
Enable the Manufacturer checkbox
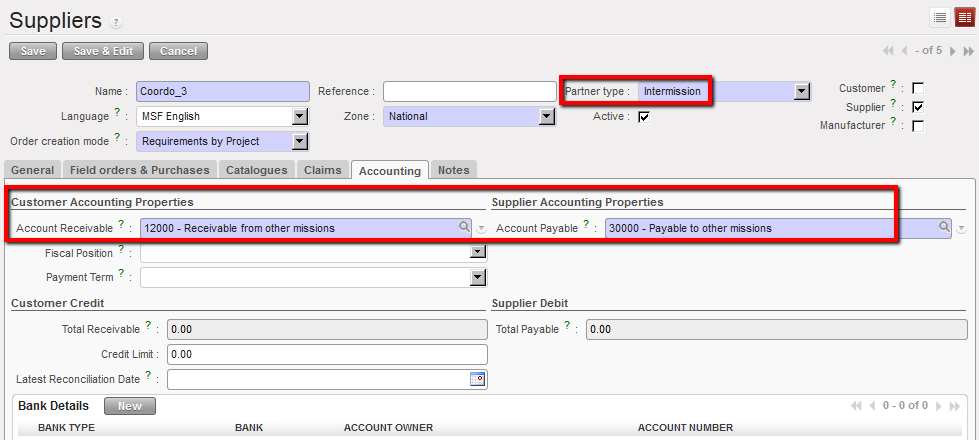point(917,126)
